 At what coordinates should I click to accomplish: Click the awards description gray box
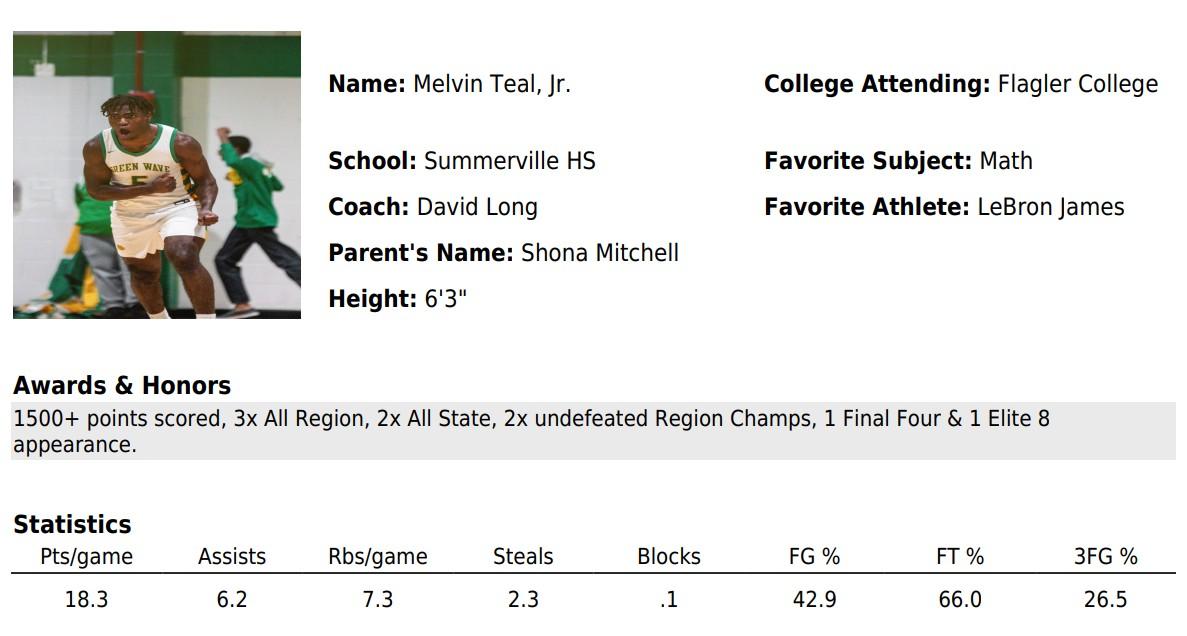(x=594, y=431)
